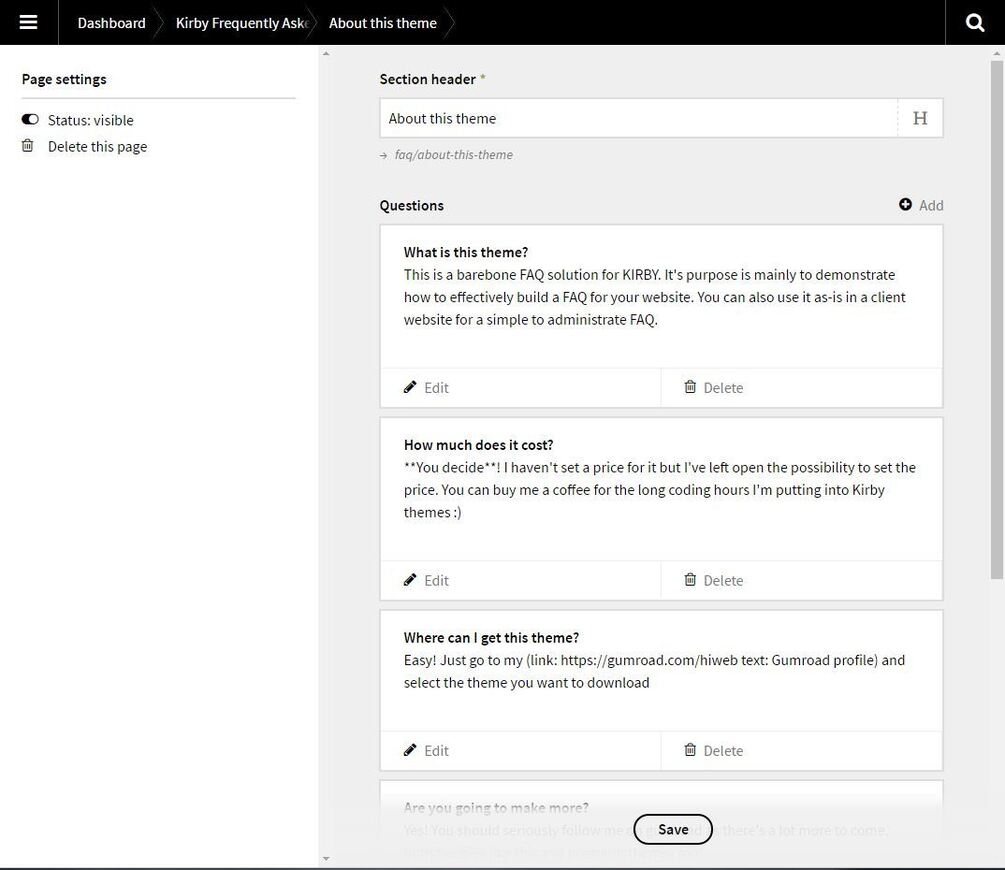This screenshot has height=870, width=1005.
Task: Click the H heading icon in Section header
Action: [x=920, y=118]
